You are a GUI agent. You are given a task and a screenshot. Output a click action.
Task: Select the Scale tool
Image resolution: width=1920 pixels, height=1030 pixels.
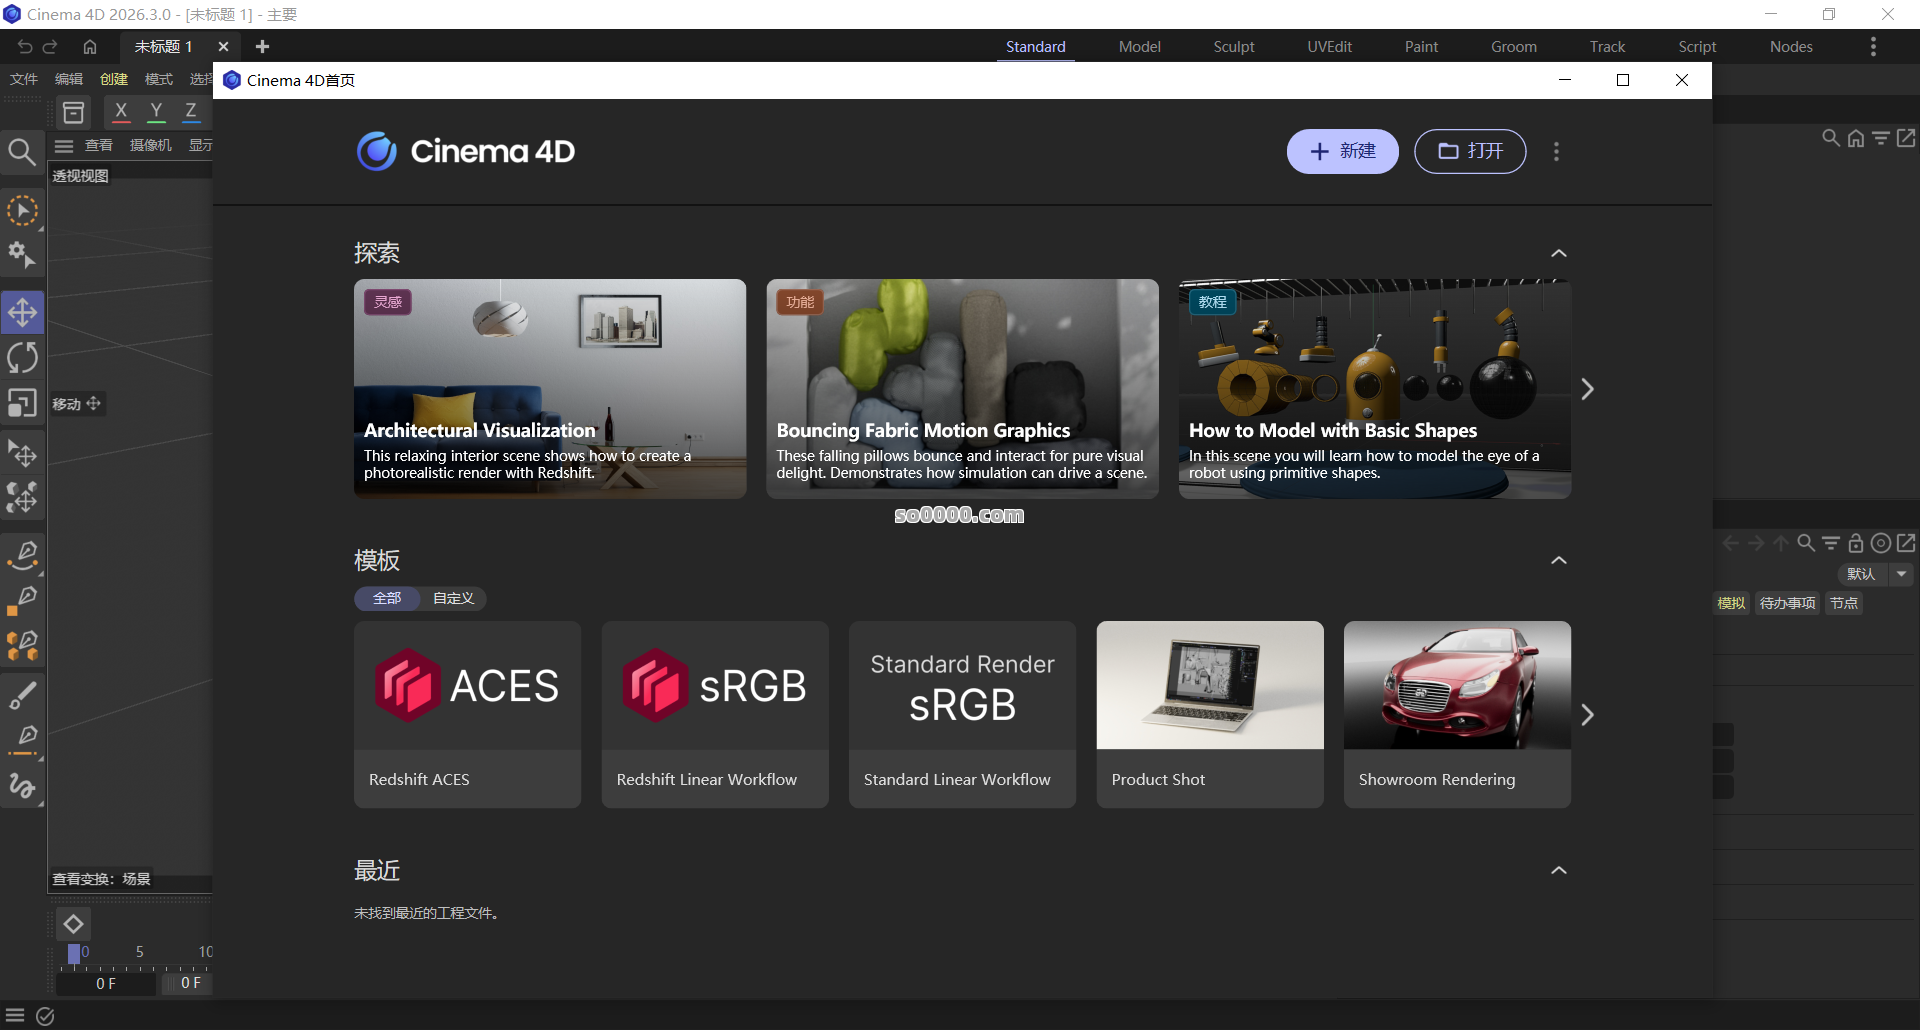coord(22,403)
